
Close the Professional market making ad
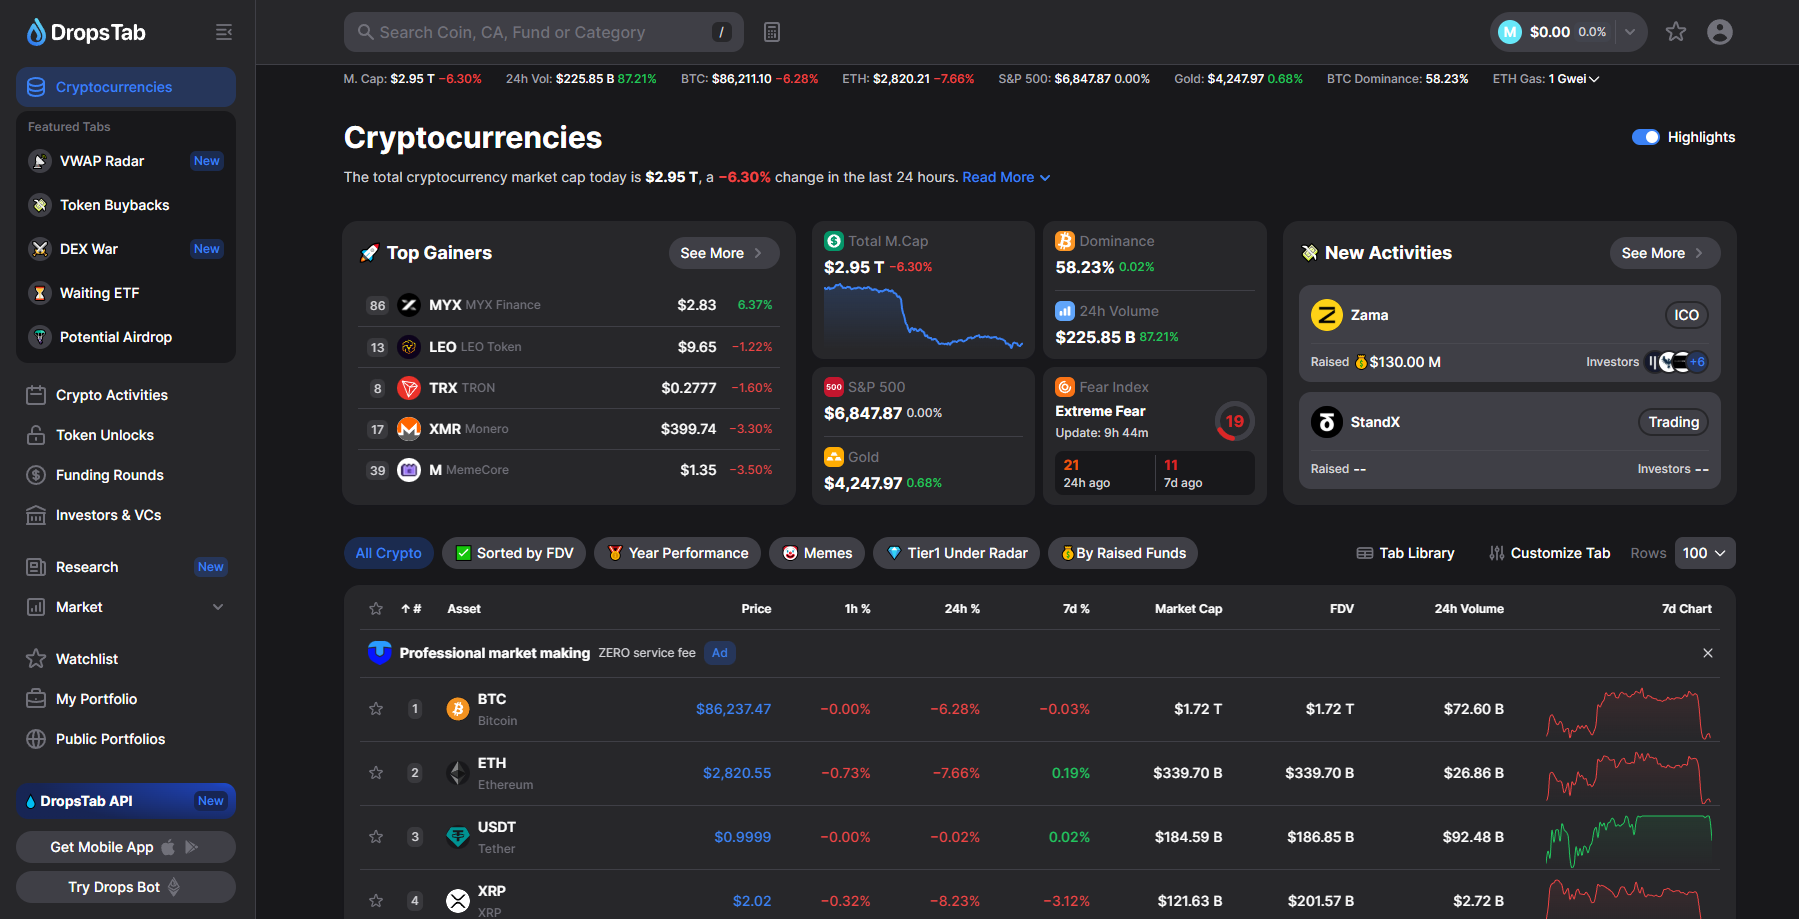[x=1708, y=653]
